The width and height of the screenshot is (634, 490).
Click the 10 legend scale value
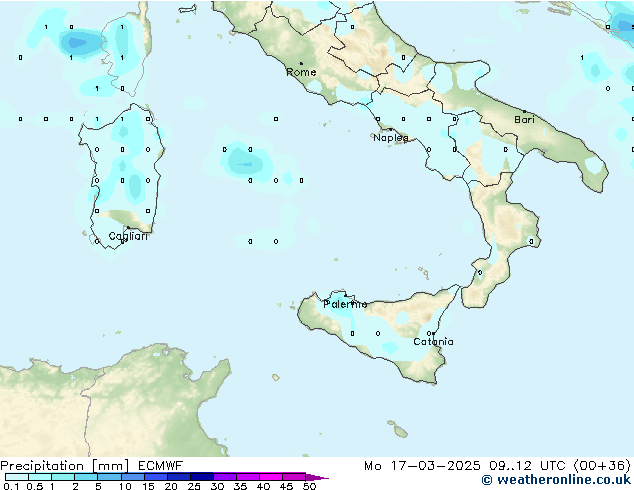click(125, 486)
